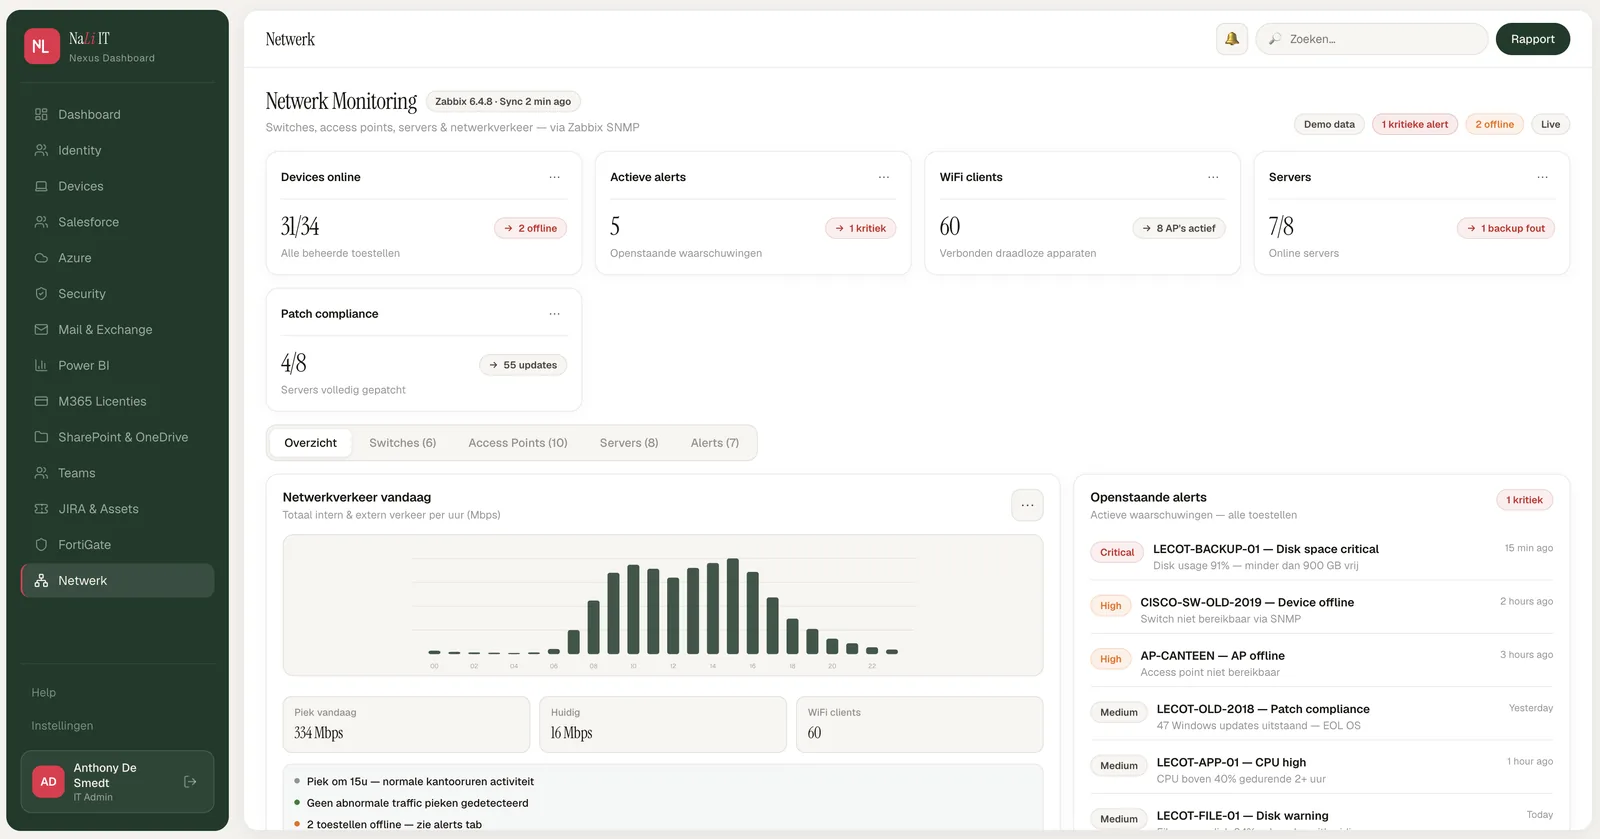Click the 1 kritieke alert badge in header

point(1415,124)
